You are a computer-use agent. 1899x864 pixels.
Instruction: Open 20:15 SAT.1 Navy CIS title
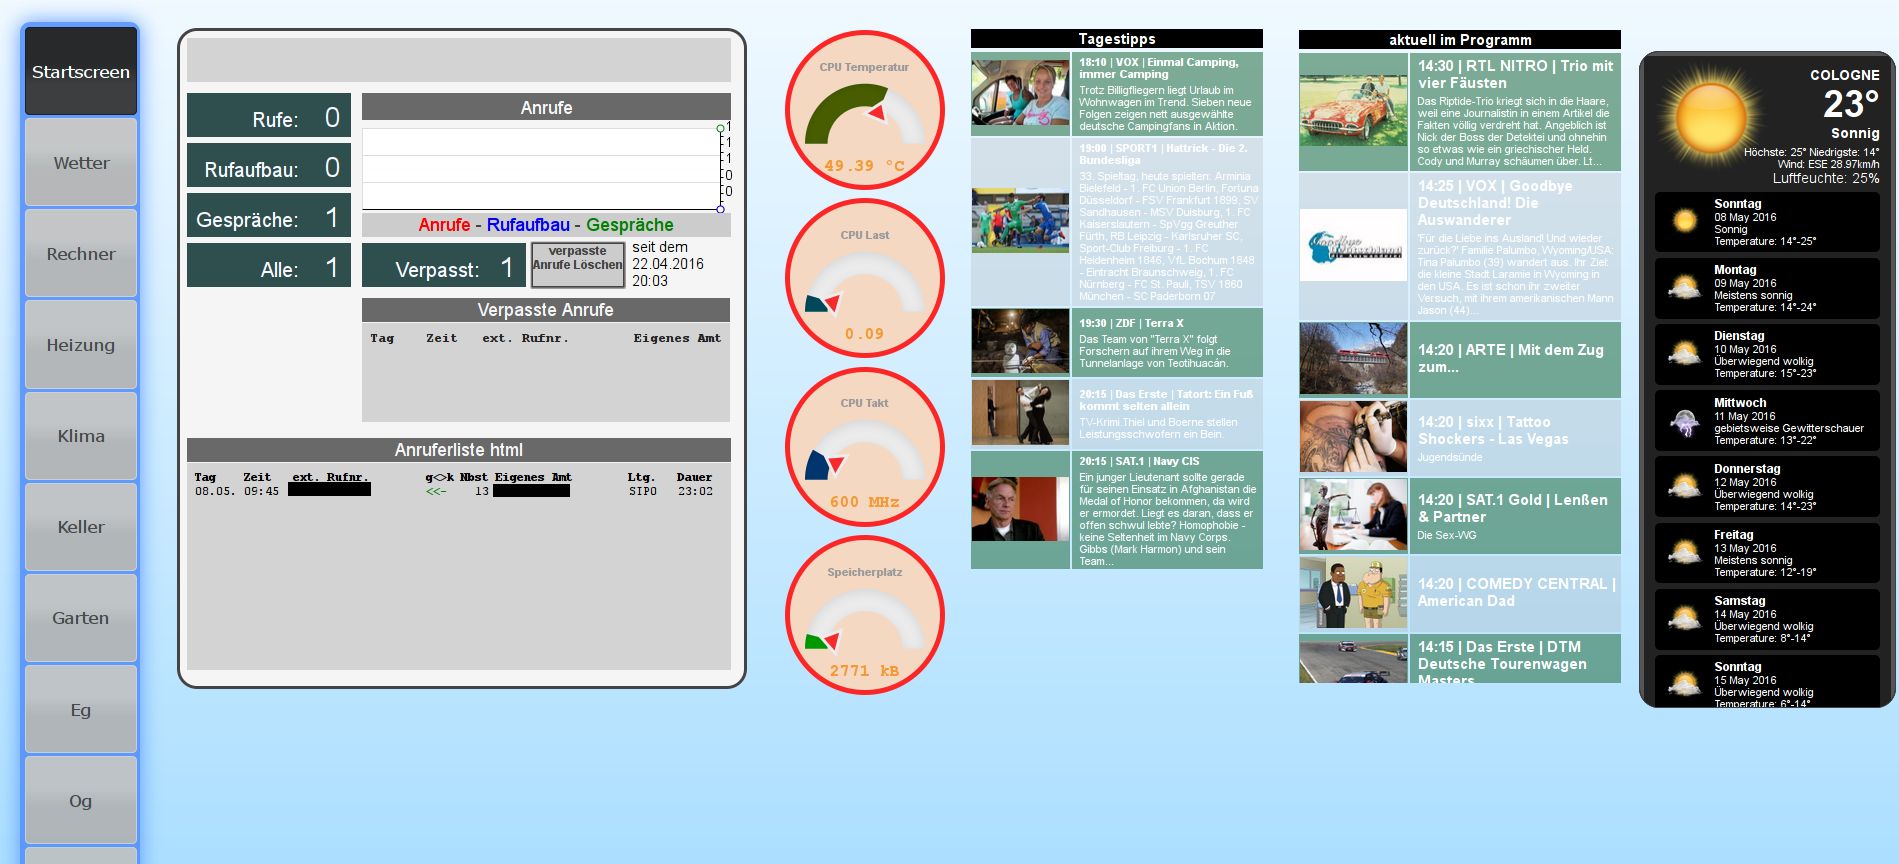pyautogui.click(x=1139, y=461)
